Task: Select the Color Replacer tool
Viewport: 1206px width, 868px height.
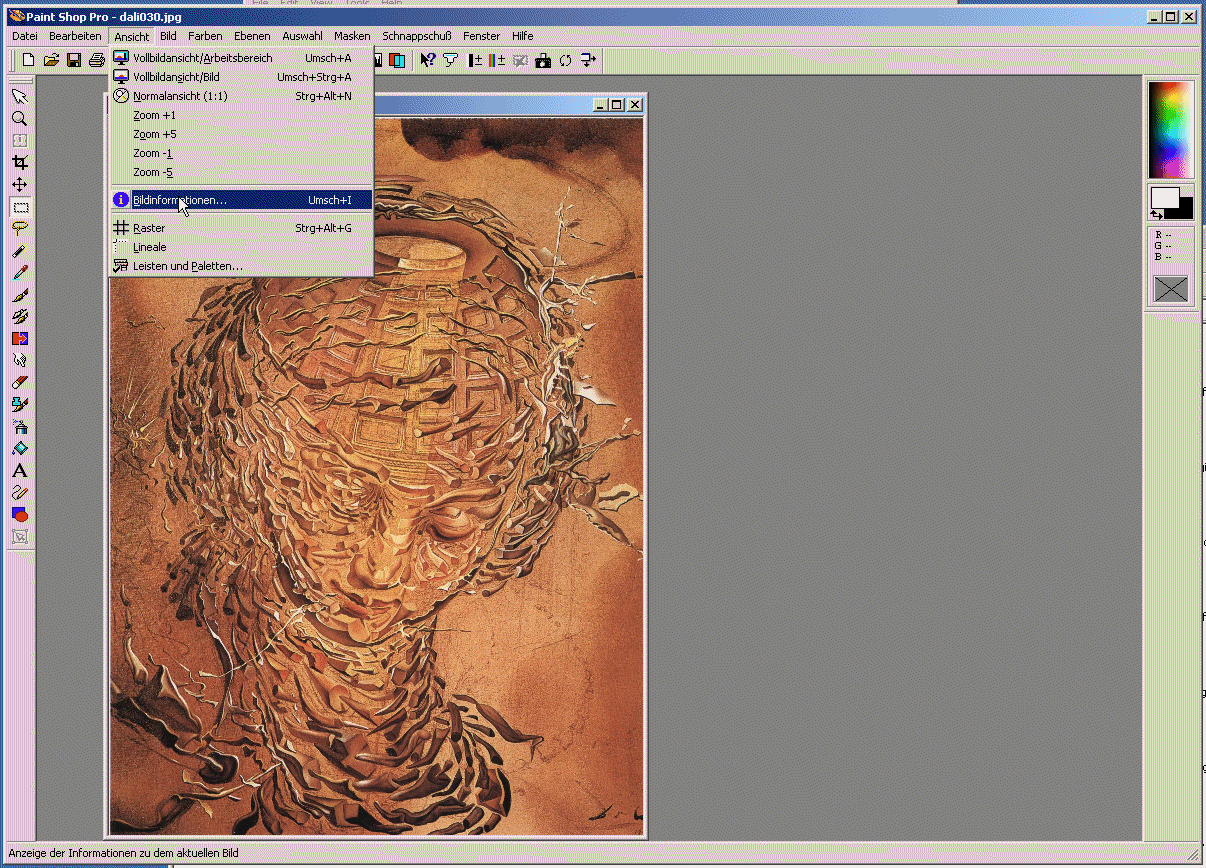Action: [20, 338]
